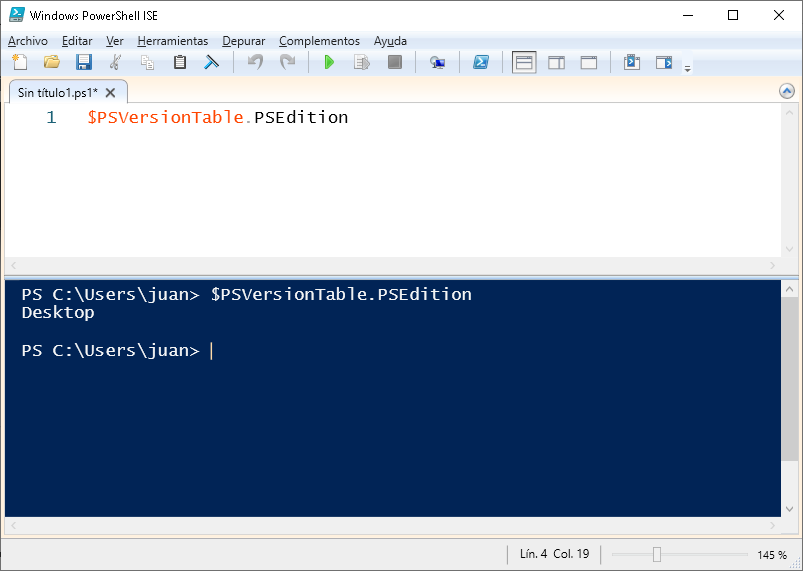The image size is (803, 571).
Task: Show commands add-on tool icon
Action: (664, 62)
